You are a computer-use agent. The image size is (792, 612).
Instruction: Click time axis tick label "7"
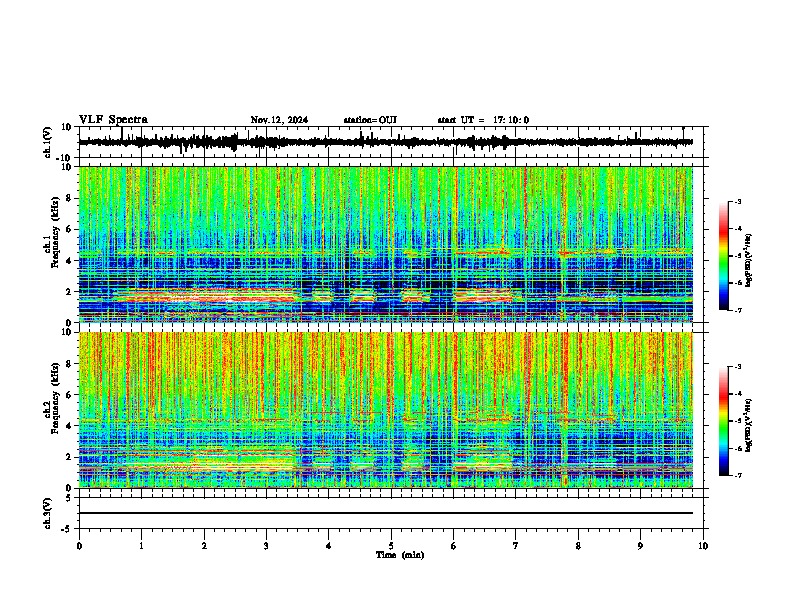pos(516,546)
